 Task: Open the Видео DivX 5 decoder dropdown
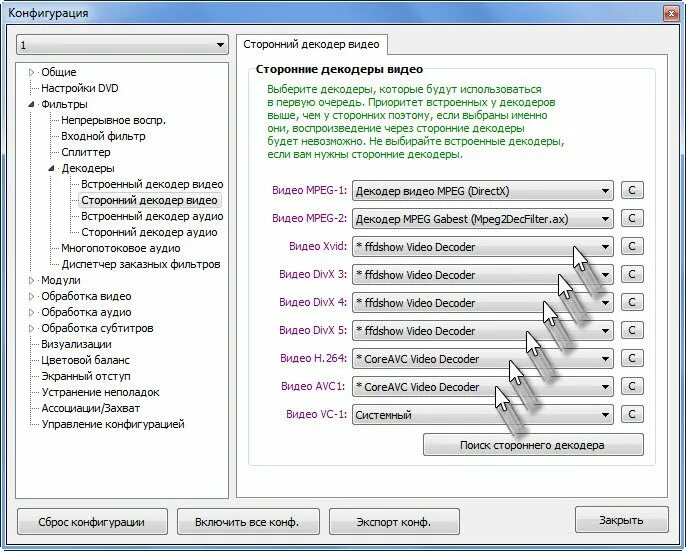483,331
